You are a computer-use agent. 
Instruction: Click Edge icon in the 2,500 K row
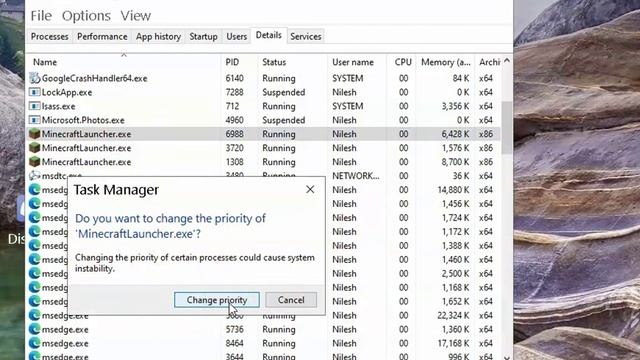[35, 273]
